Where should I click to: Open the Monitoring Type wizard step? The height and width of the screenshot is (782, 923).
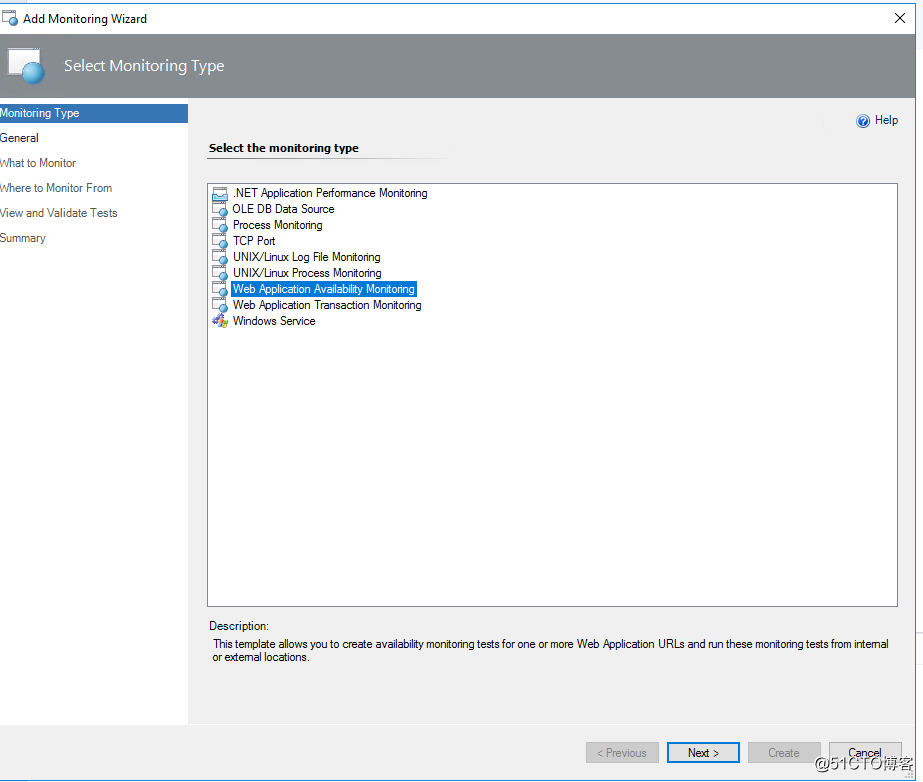click(94, 113)
